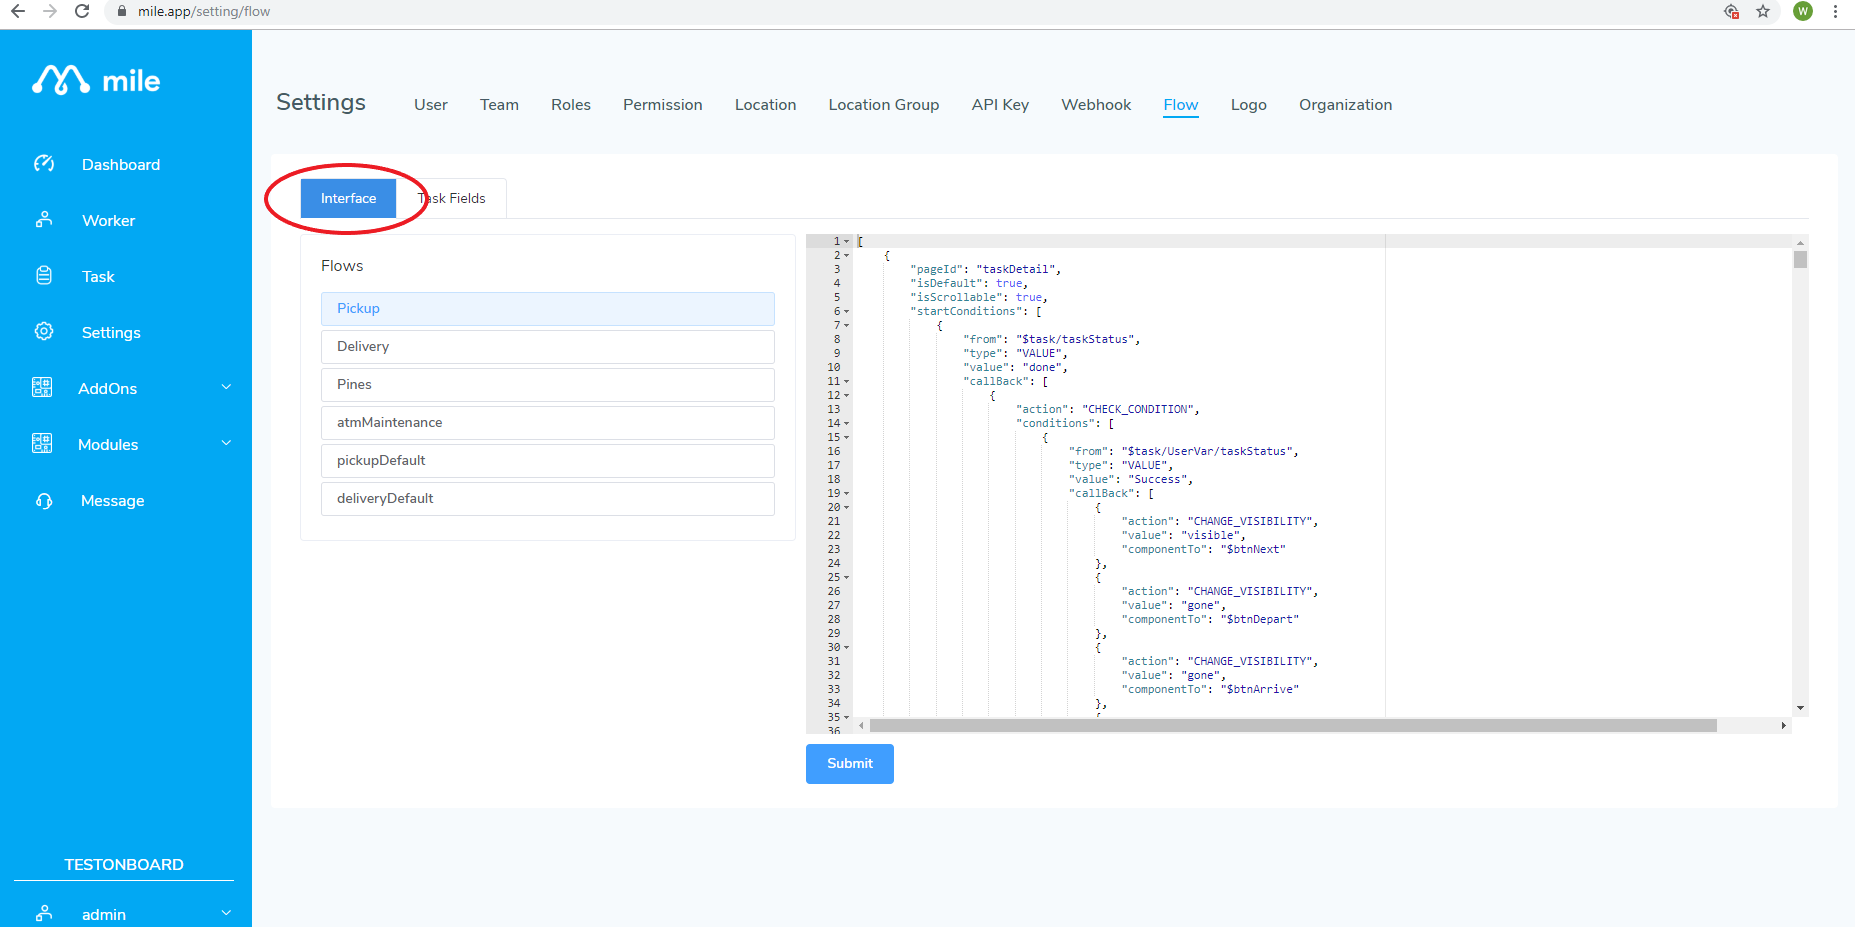Collapse conditions fold arrow at line 14
Image resolution: width=1855 pixels, height=927 pixels.
[x=847, y=423]
